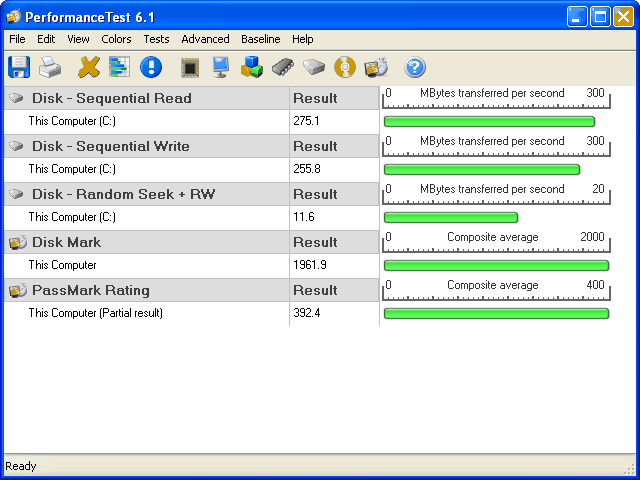Click the run all tests stopwatch icon

click(376, 67)
